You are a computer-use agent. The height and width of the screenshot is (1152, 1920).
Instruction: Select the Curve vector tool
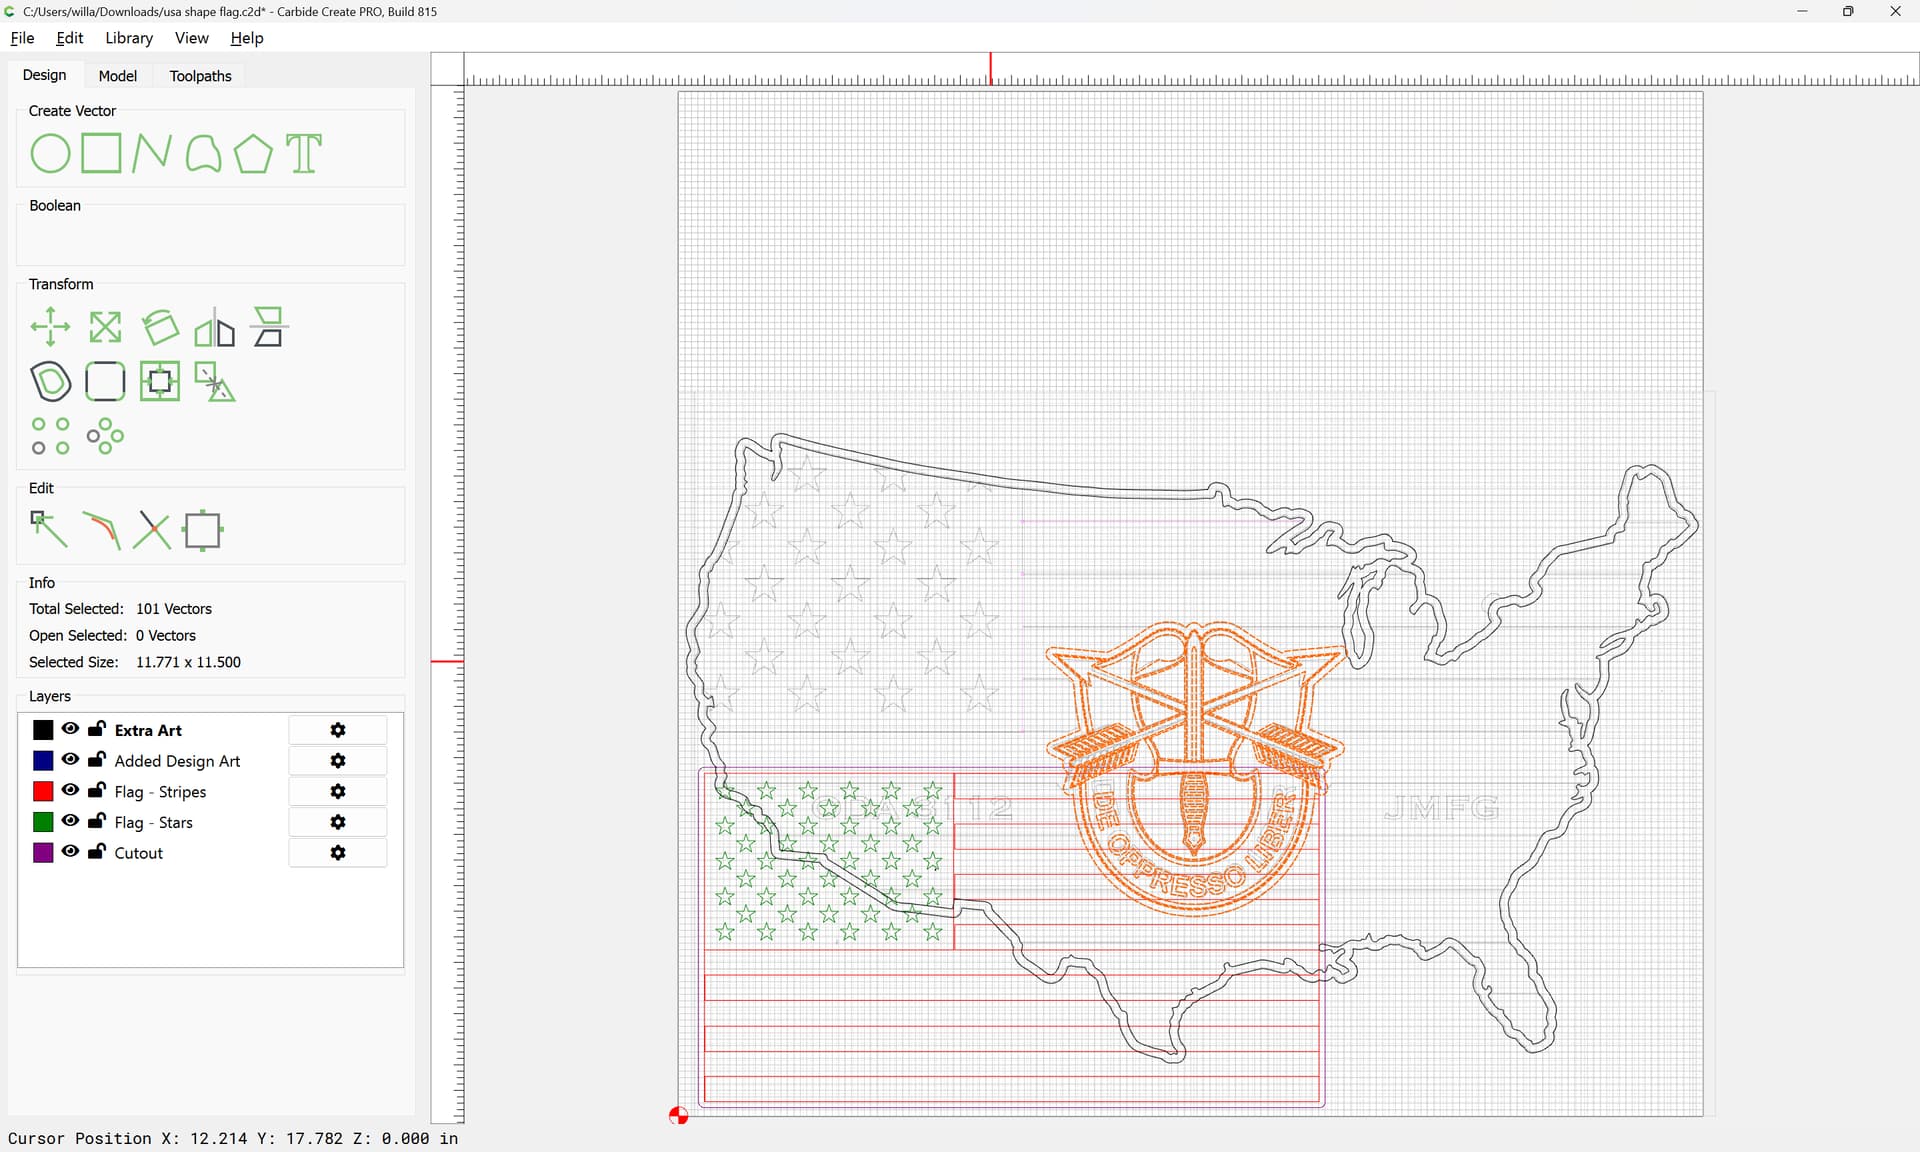[203, 154]
